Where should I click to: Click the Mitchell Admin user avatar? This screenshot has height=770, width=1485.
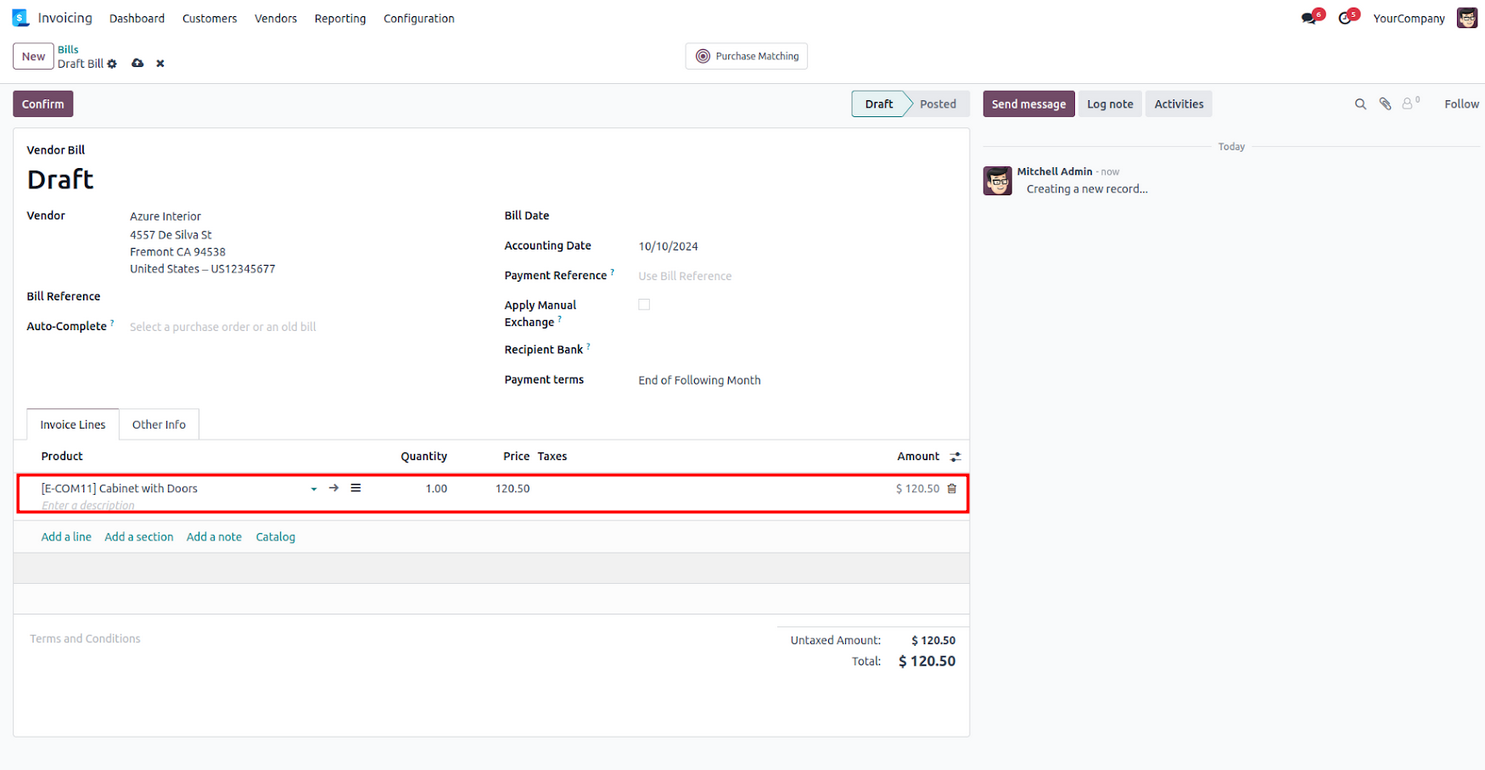(1466, 18)
